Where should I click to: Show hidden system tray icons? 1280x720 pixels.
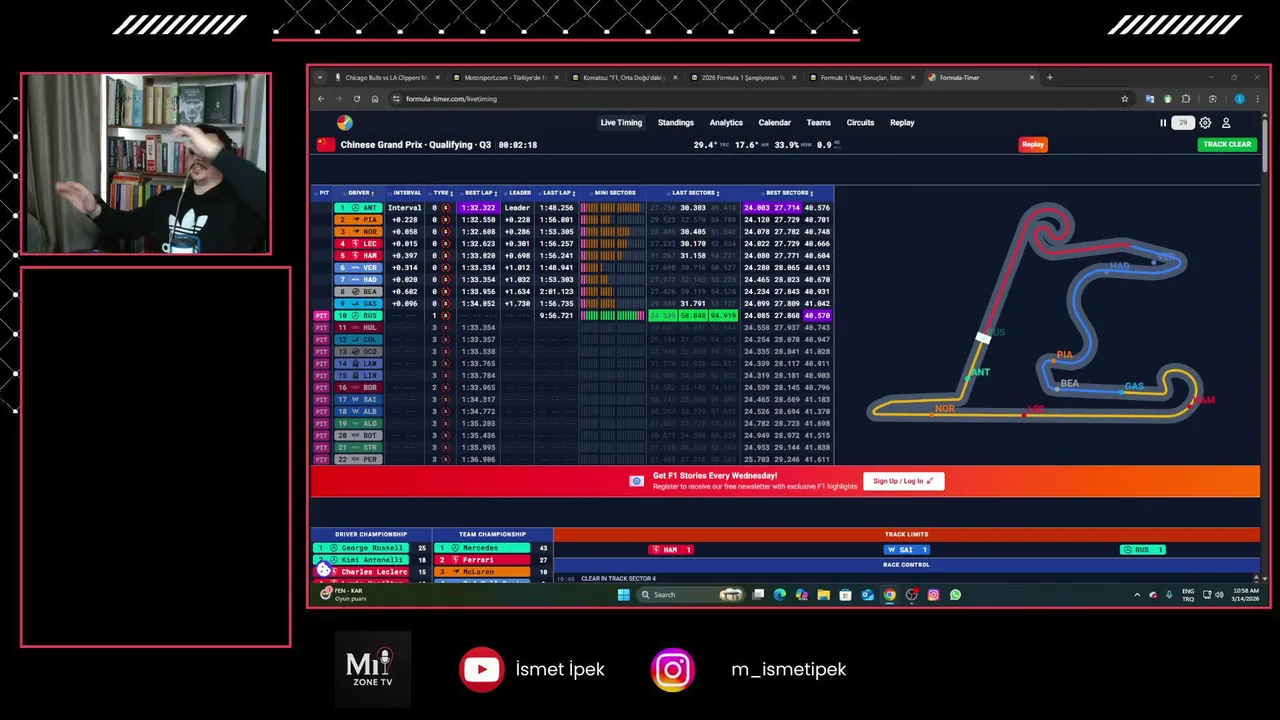(1137, 594)
